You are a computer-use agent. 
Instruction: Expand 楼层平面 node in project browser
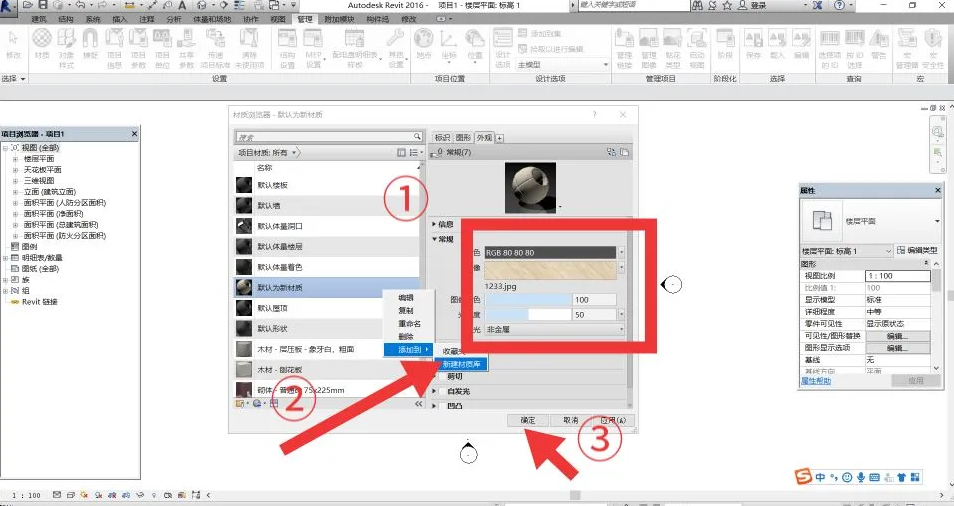click(x=15, y=159)
